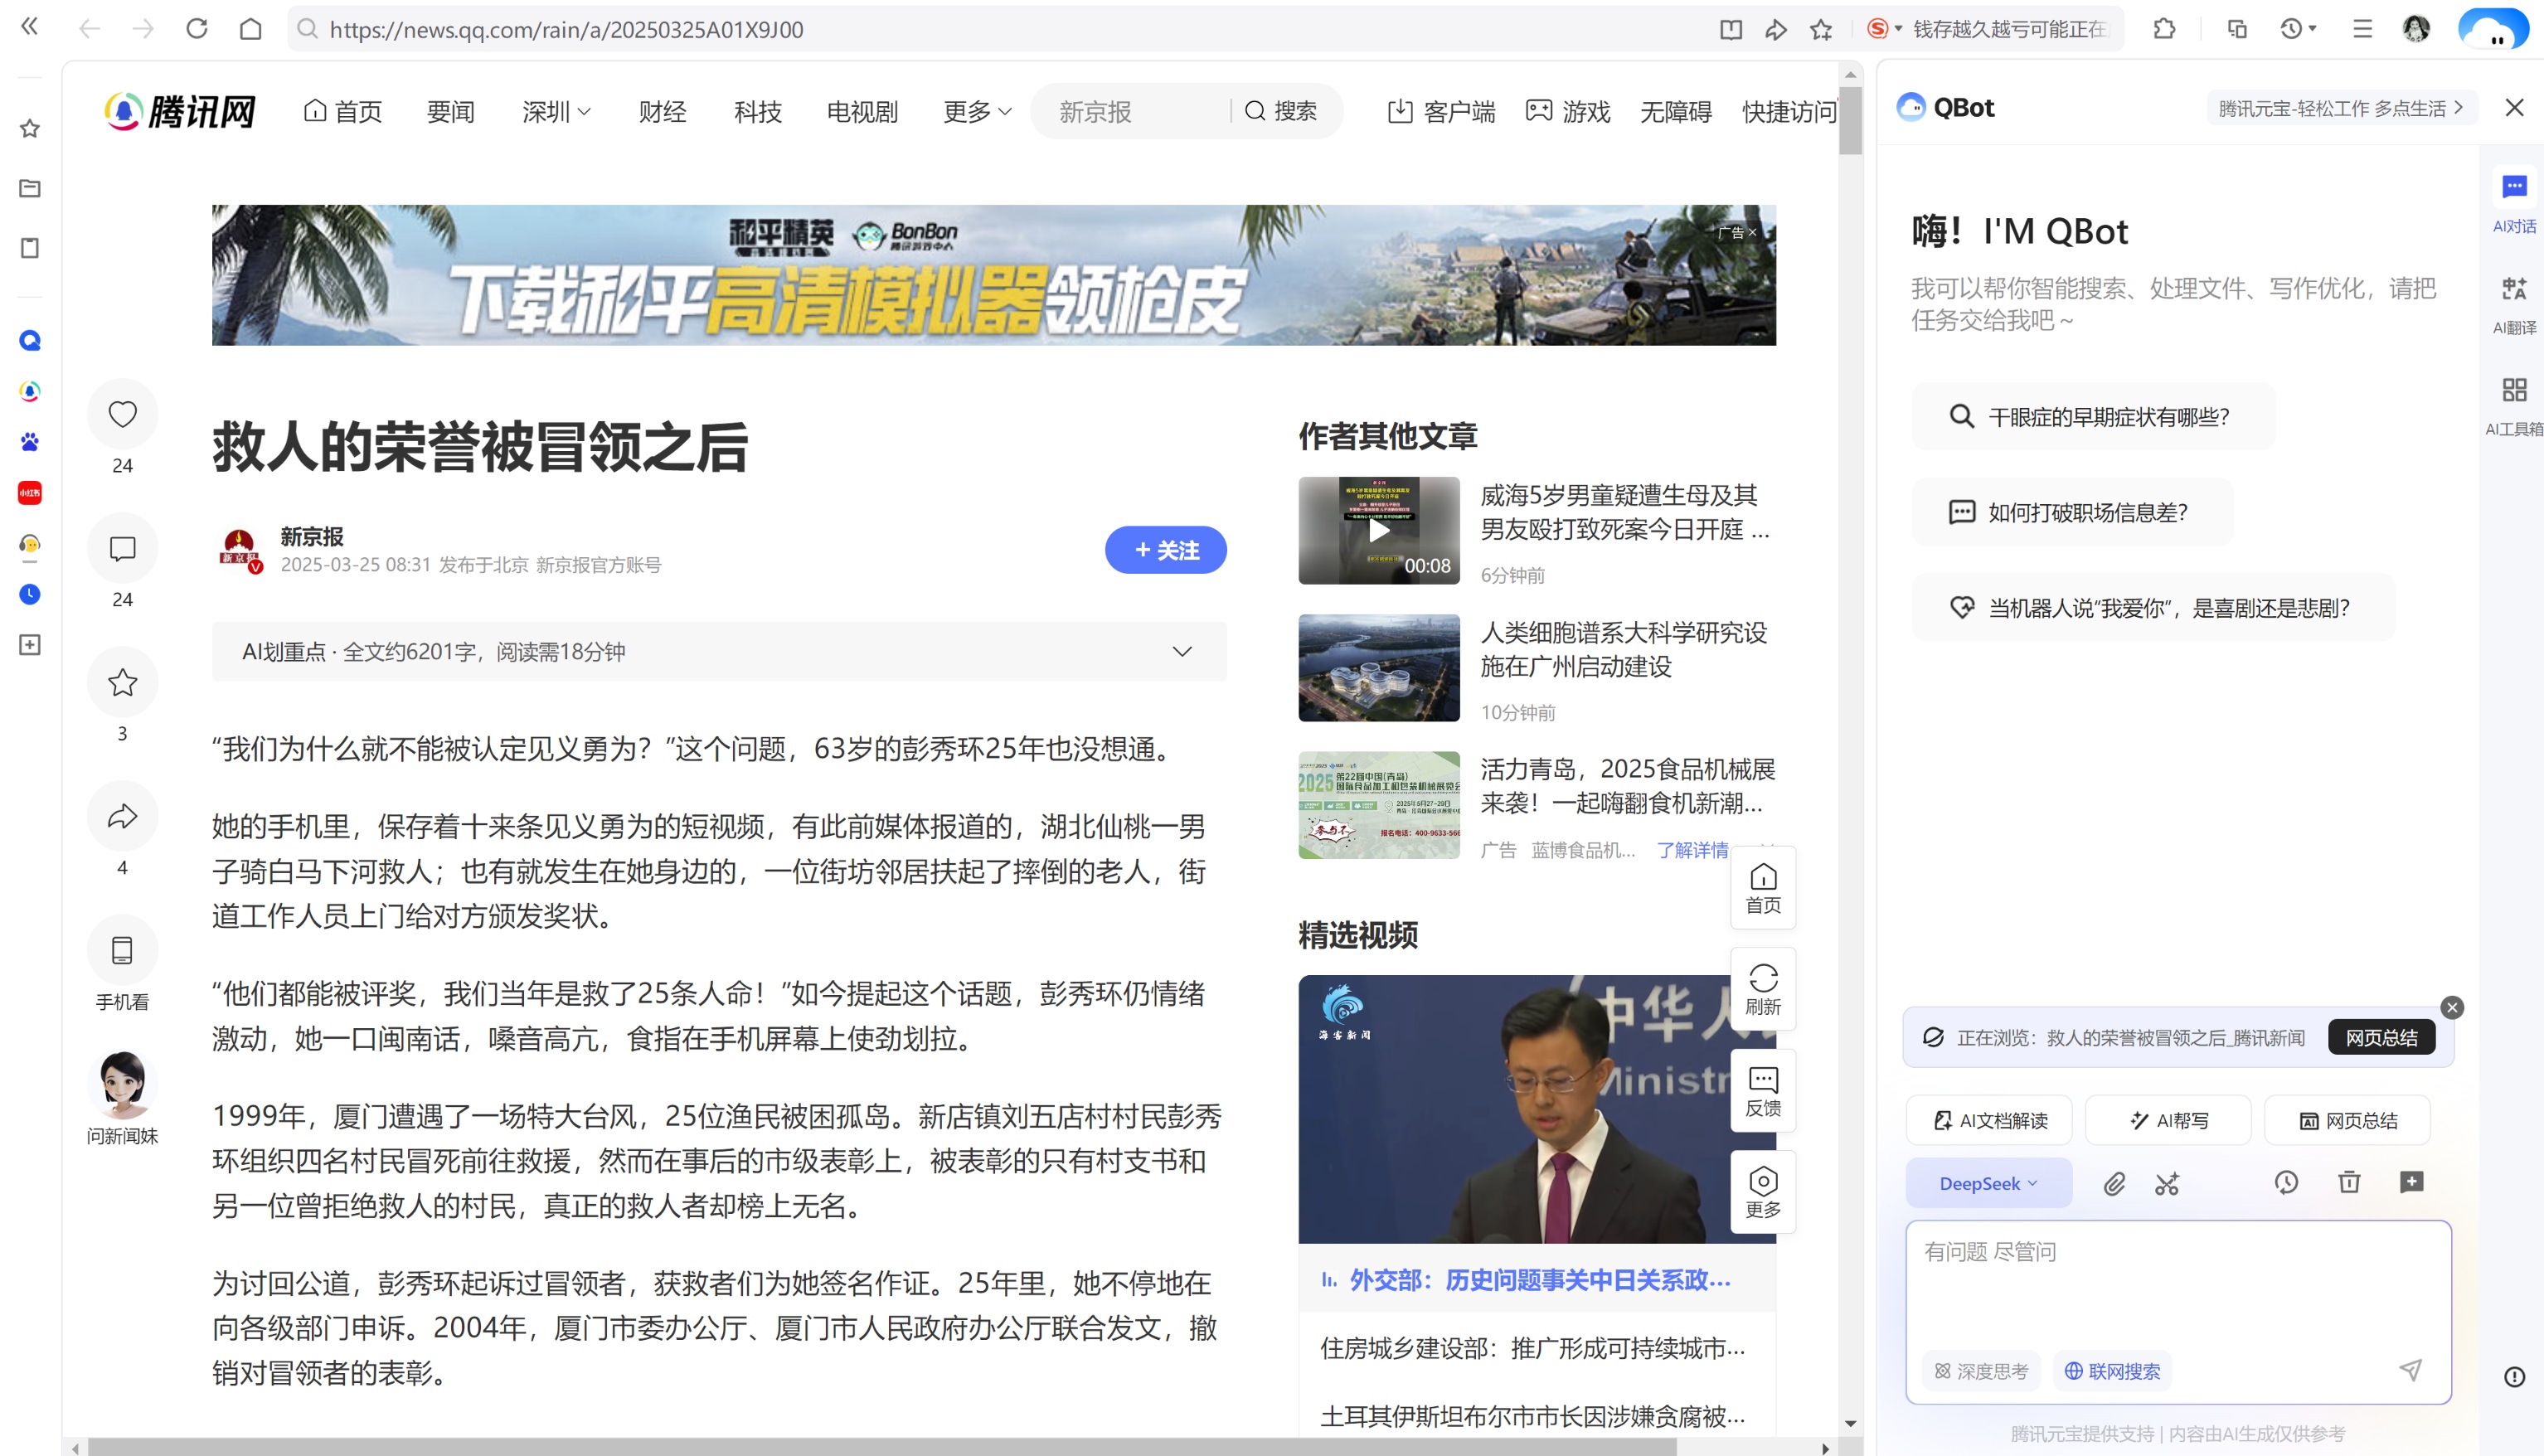Clear the chat with the trash icon
The image size is (2544, 1456).
2350,1183
